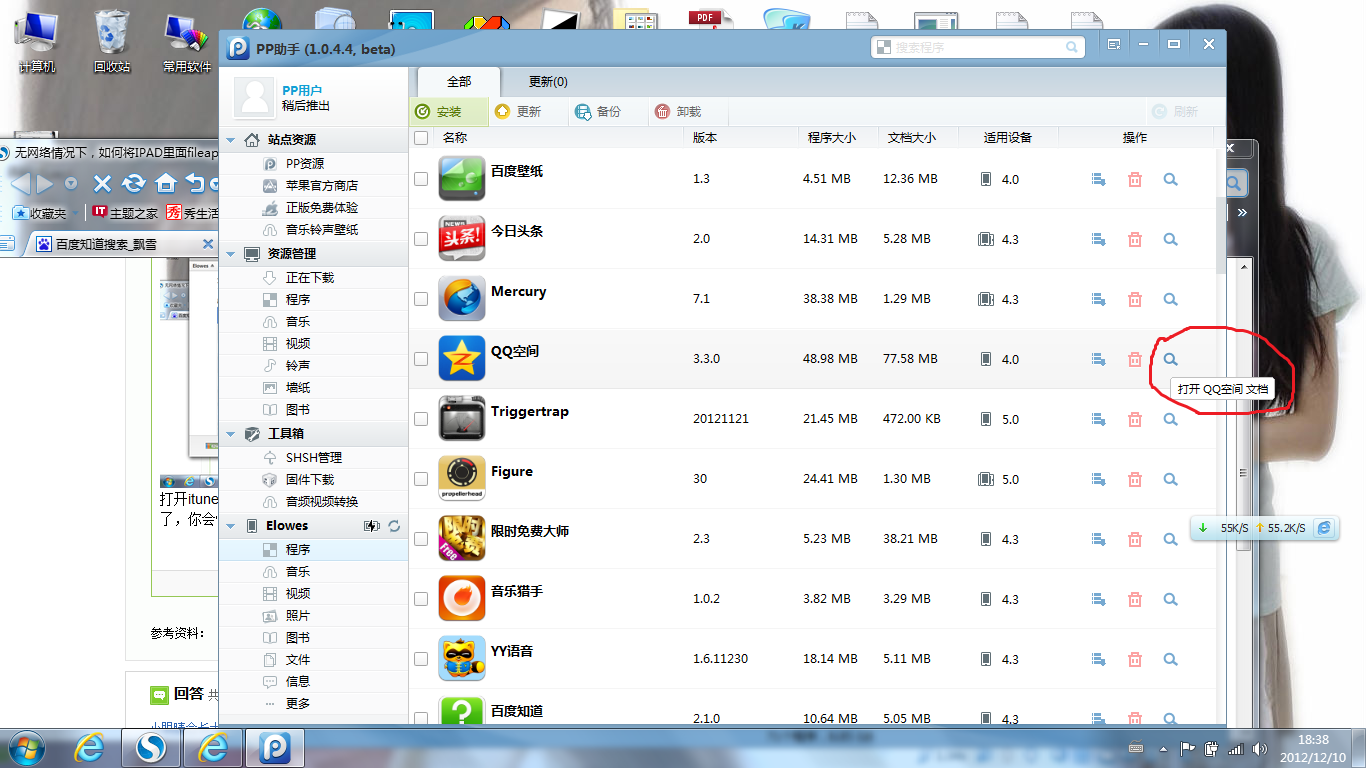Check the 百度壁纸 checkbox

point(421,179)
